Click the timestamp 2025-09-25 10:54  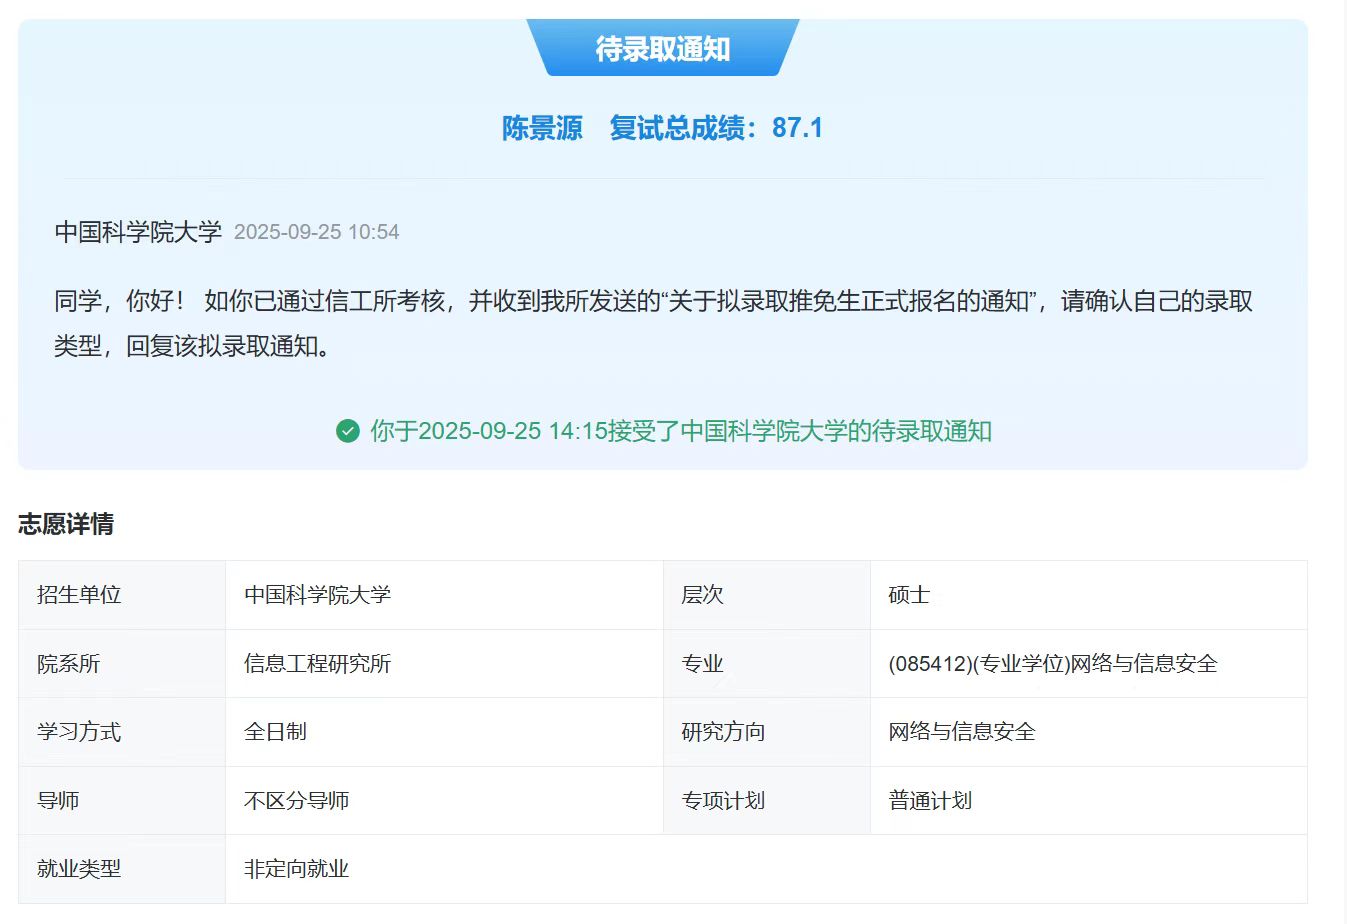[316, 232]
